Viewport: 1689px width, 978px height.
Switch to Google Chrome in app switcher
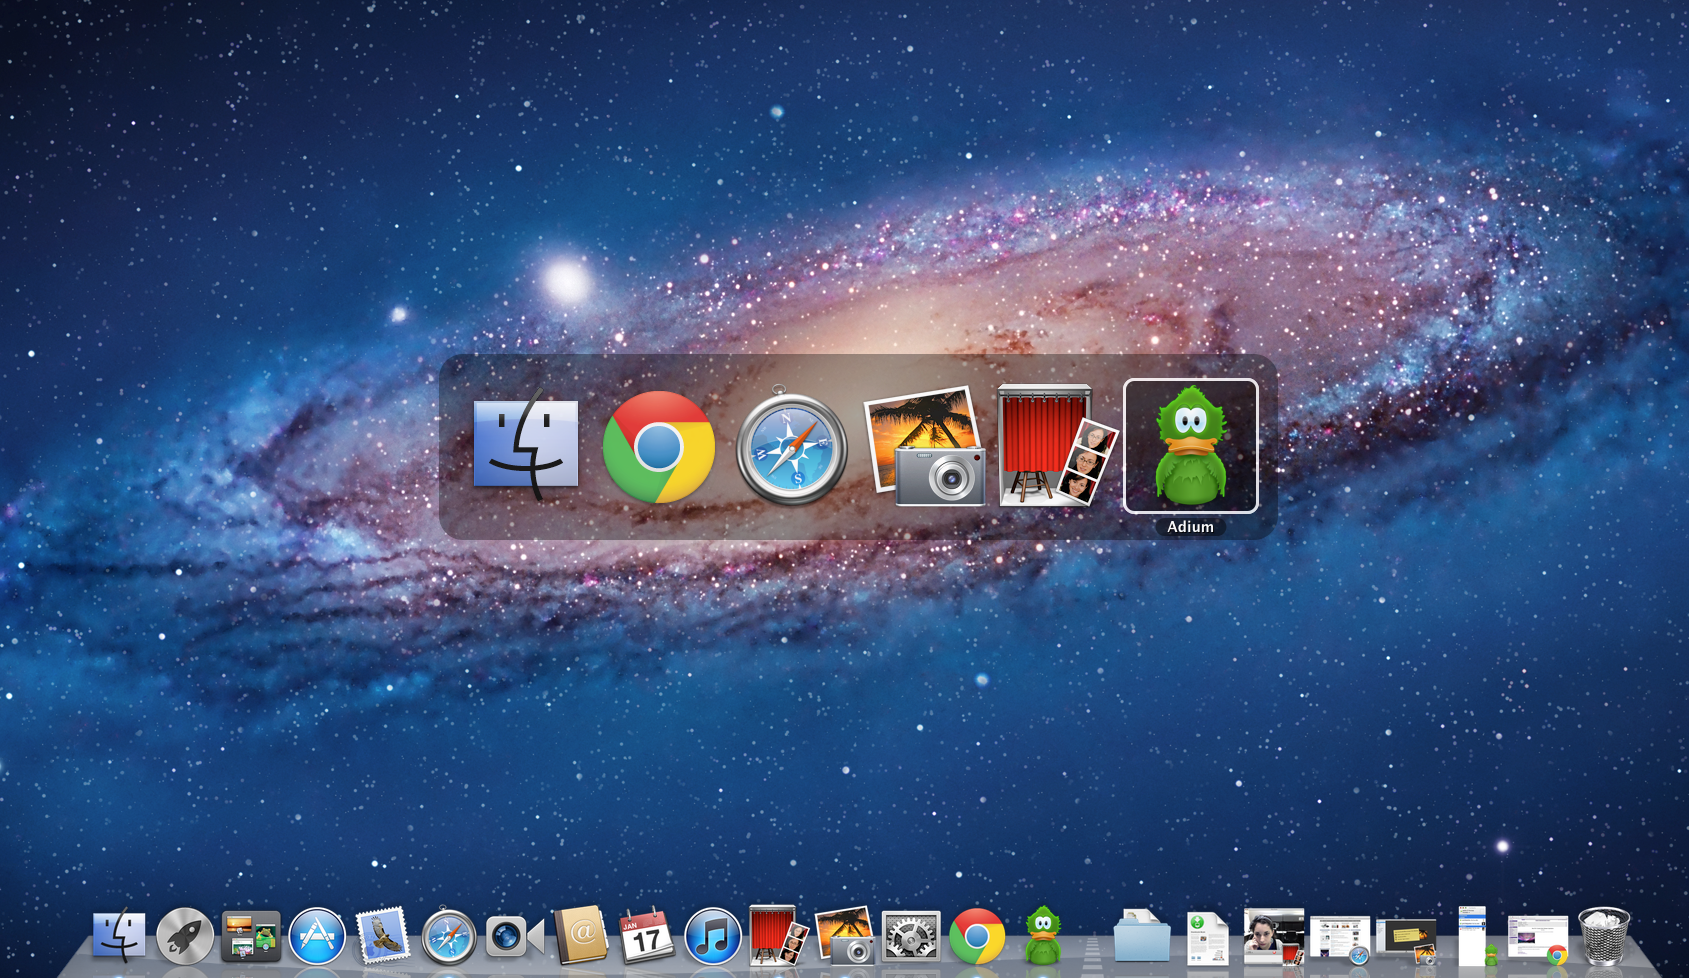click(659, 446)
